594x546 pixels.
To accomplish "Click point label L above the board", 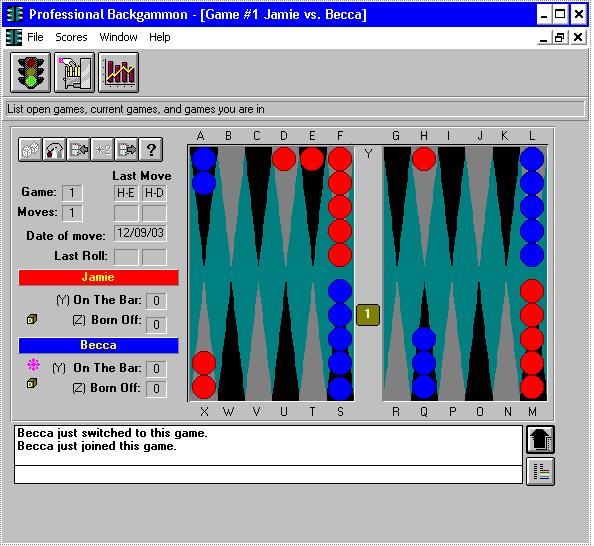I will pyautogui.click(x=532, y=136).
